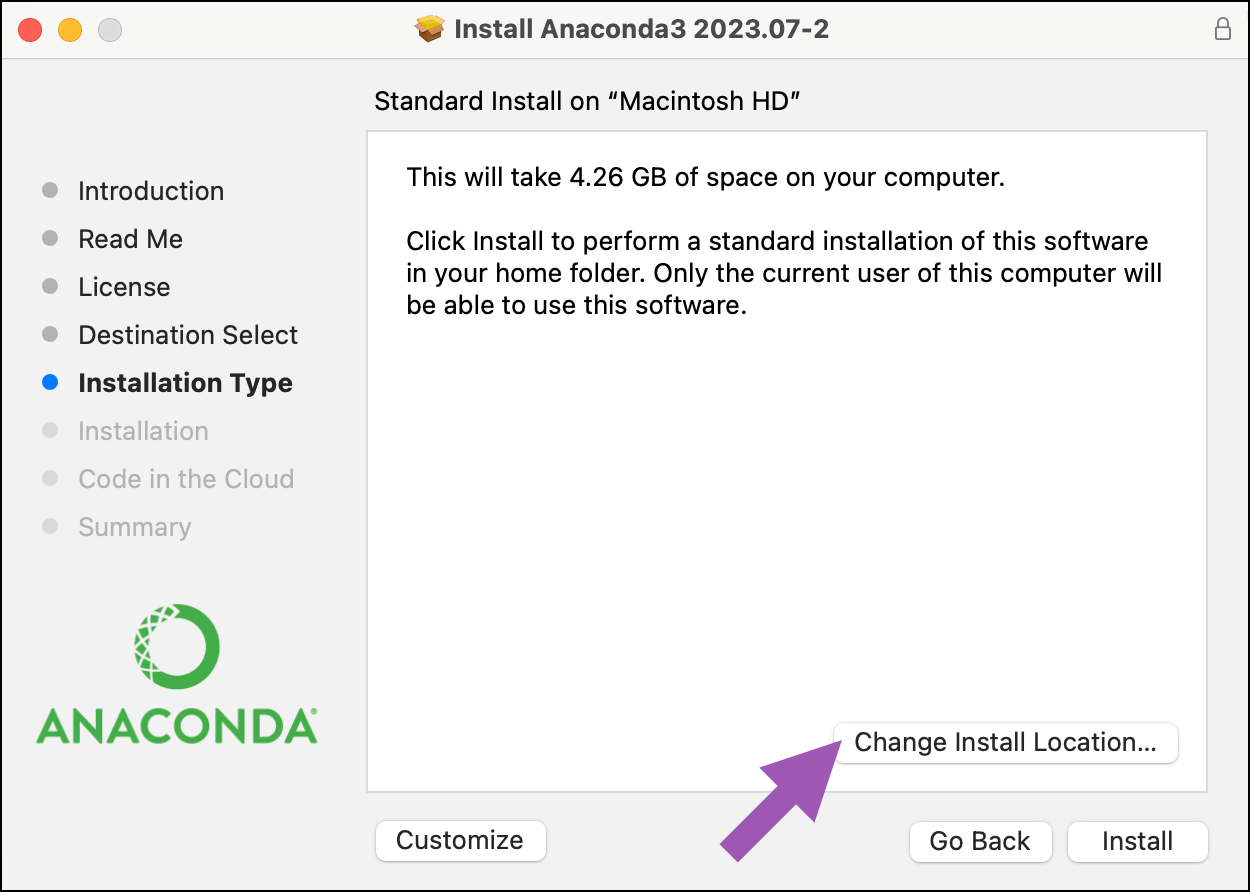The width and height of the screenshot is (1250, 892).
Task: Click the bullet beside Introduction
Action: click(50, 191)
